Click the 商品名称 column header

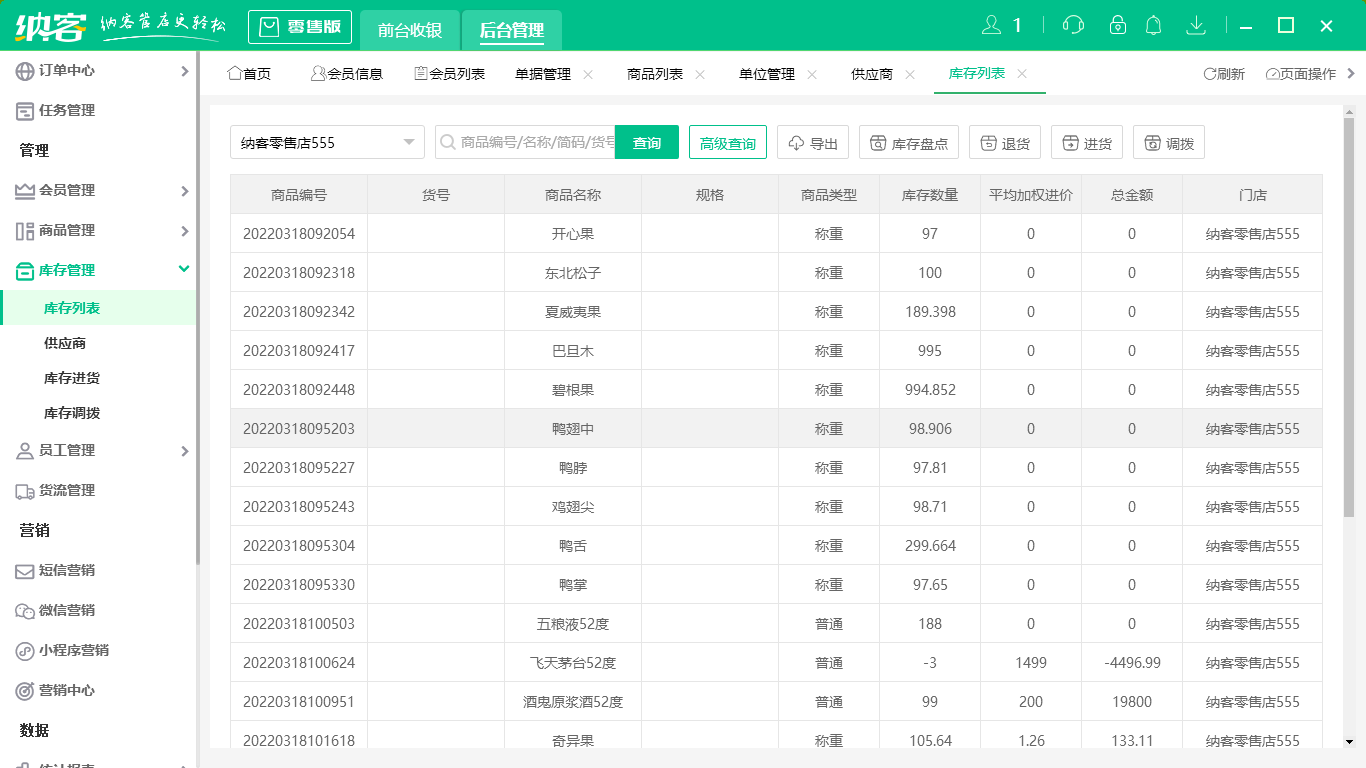click(x=573, y=195)
